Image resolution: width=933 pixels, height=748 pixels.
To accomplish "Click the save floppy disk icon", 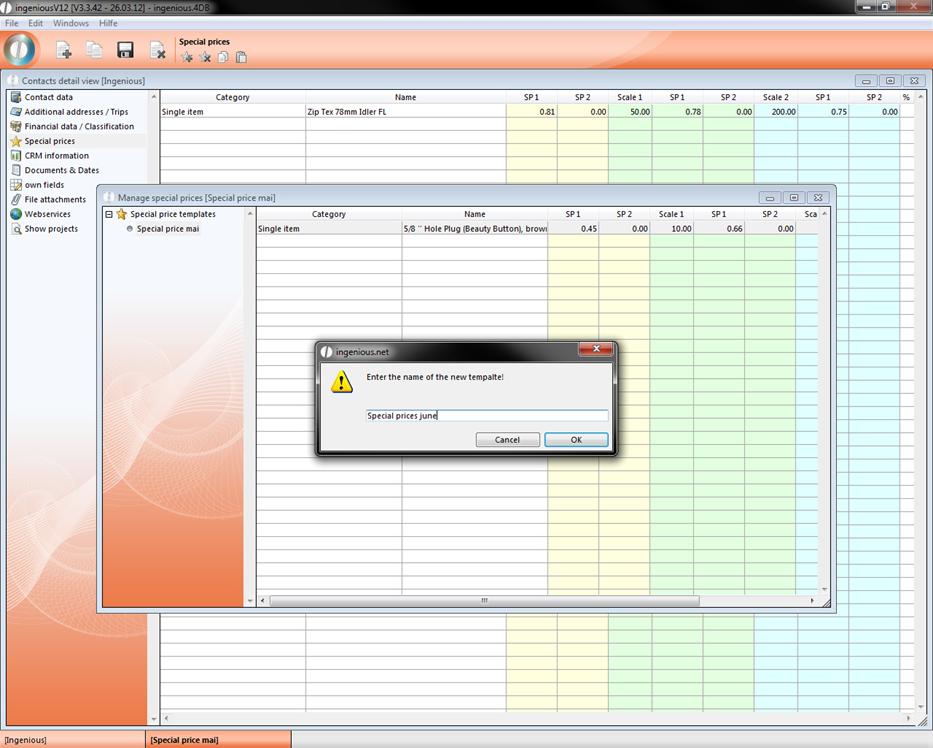I will (x=125, y=50).
